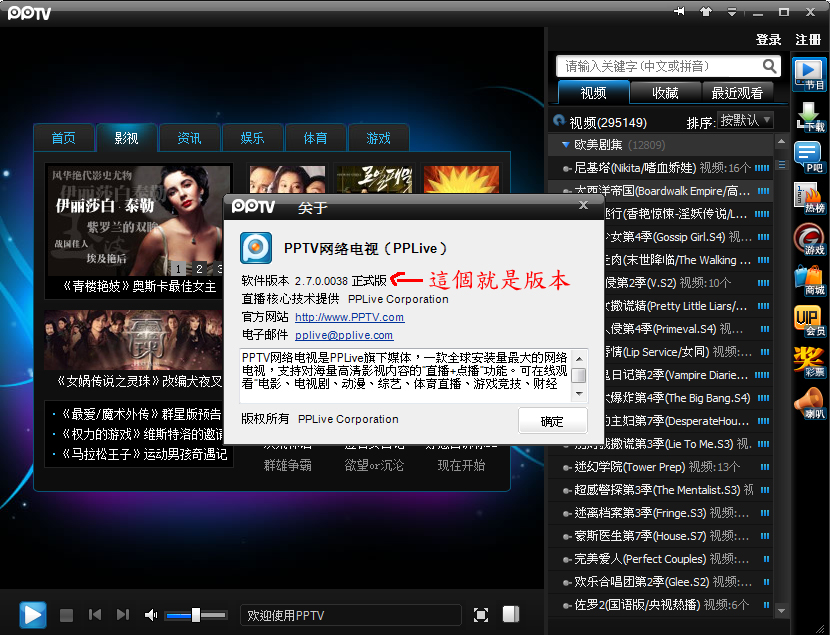Viewport: 830px width, 635px height.
Task: Select 首页 tab in content panel
Action: 64,138
